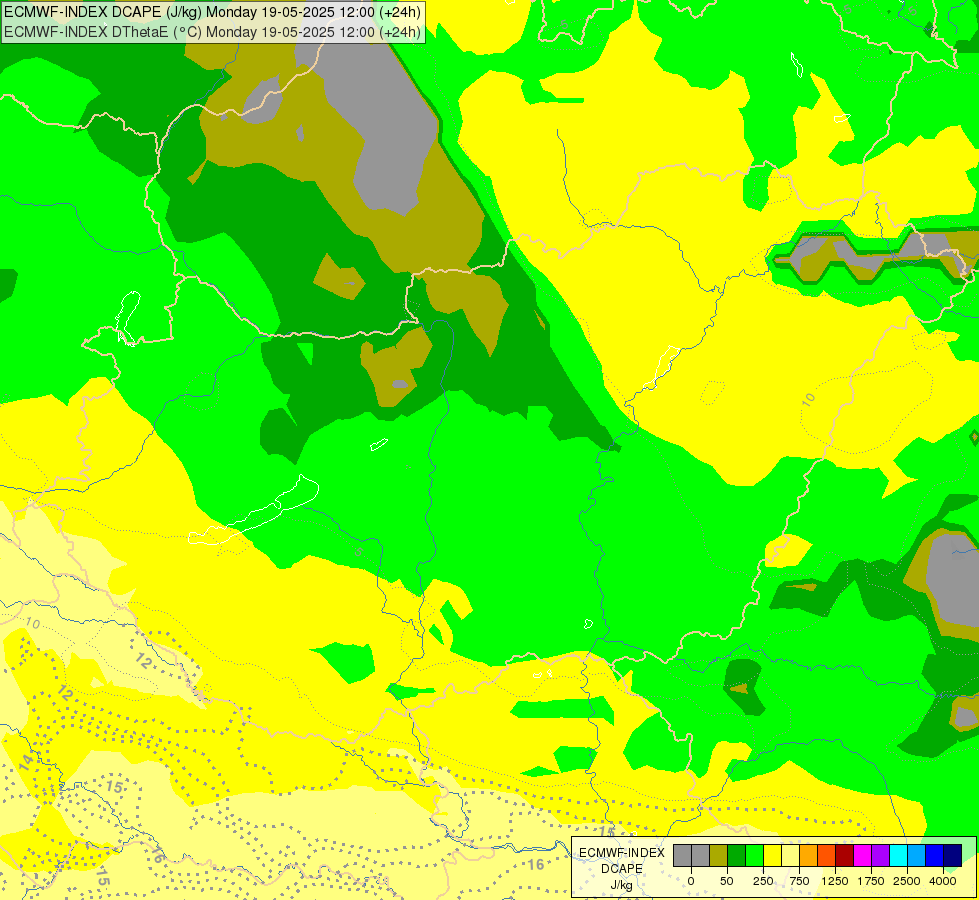This screenshot has width=979, height=900.
Task: Select the gray legend swatch right of 0 tick
Action: 701,856
